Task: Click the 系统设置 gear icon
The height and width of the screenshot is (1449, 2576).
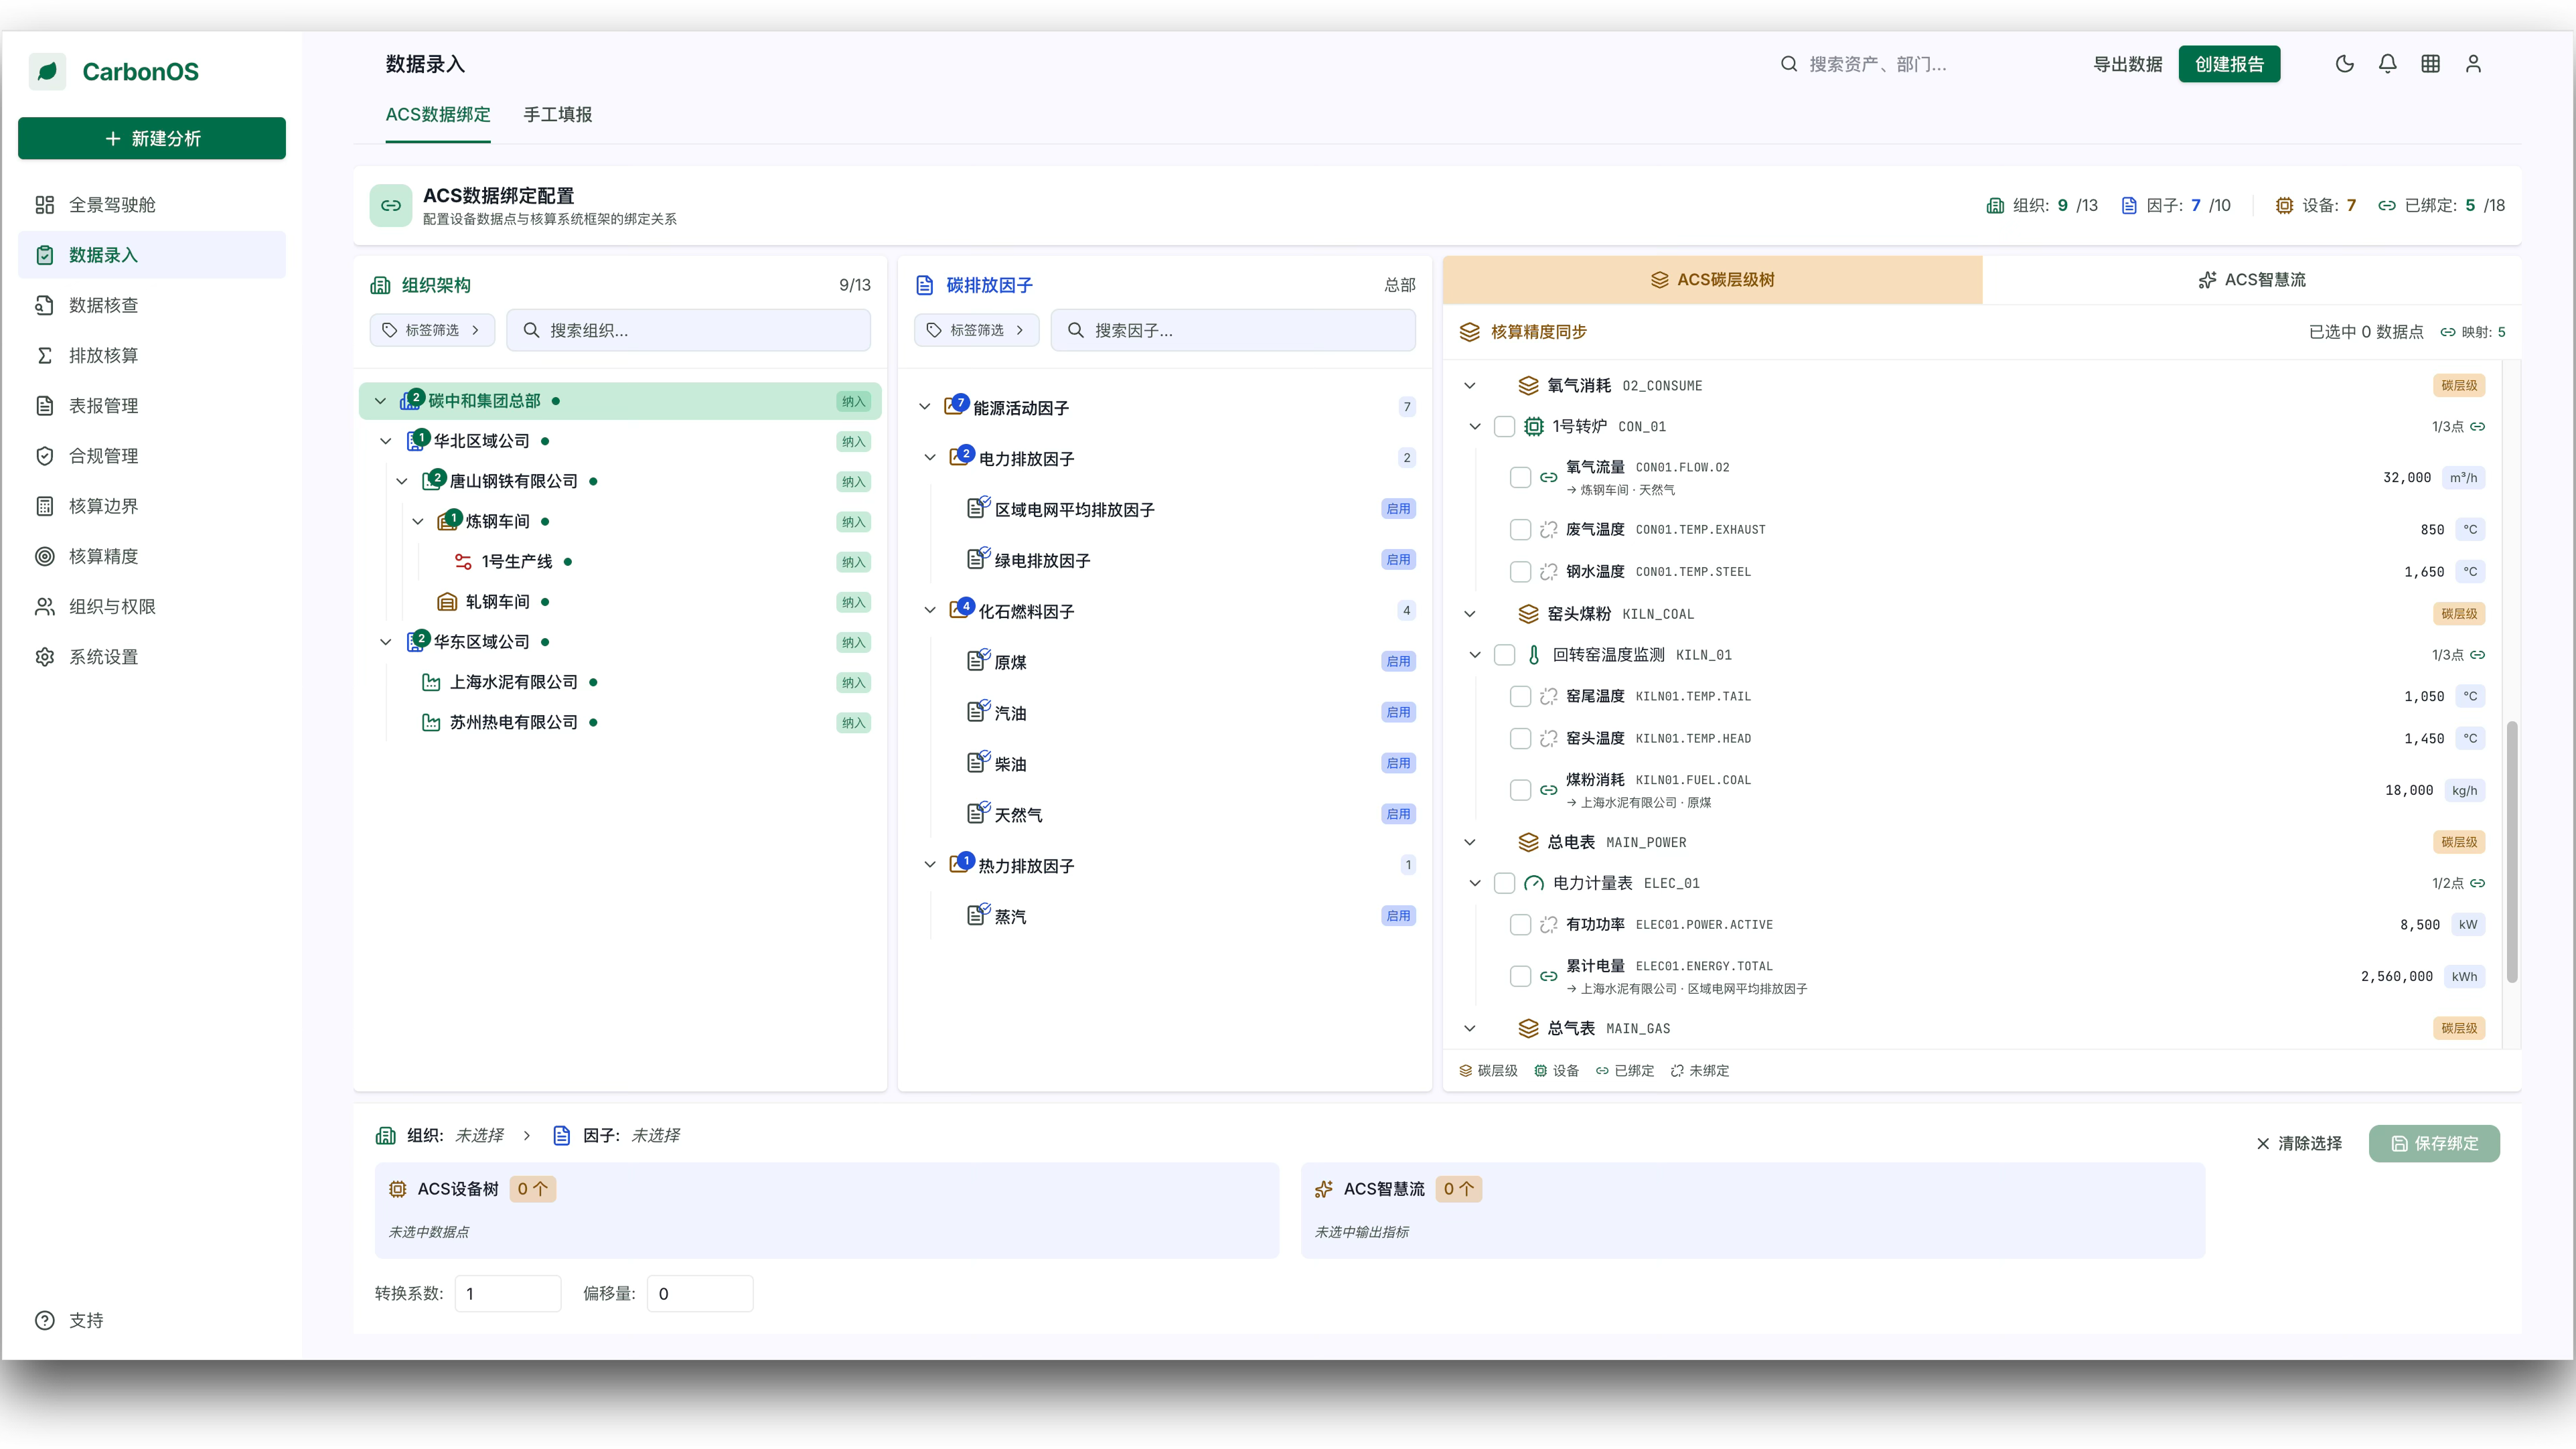Action: click(45, 657)
